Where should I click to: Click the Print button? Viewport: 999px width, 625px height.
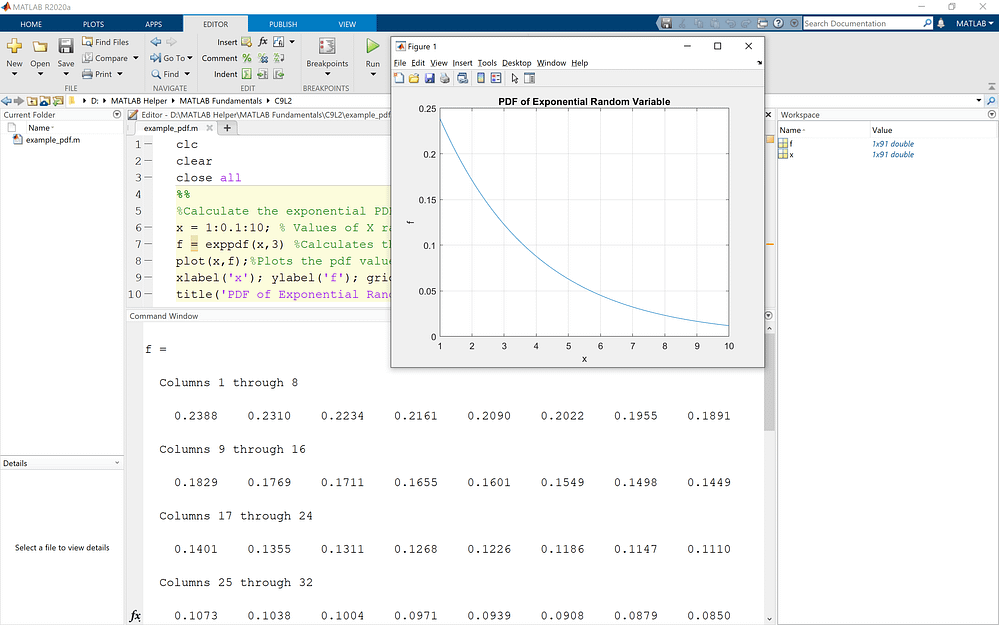(97, 74)
